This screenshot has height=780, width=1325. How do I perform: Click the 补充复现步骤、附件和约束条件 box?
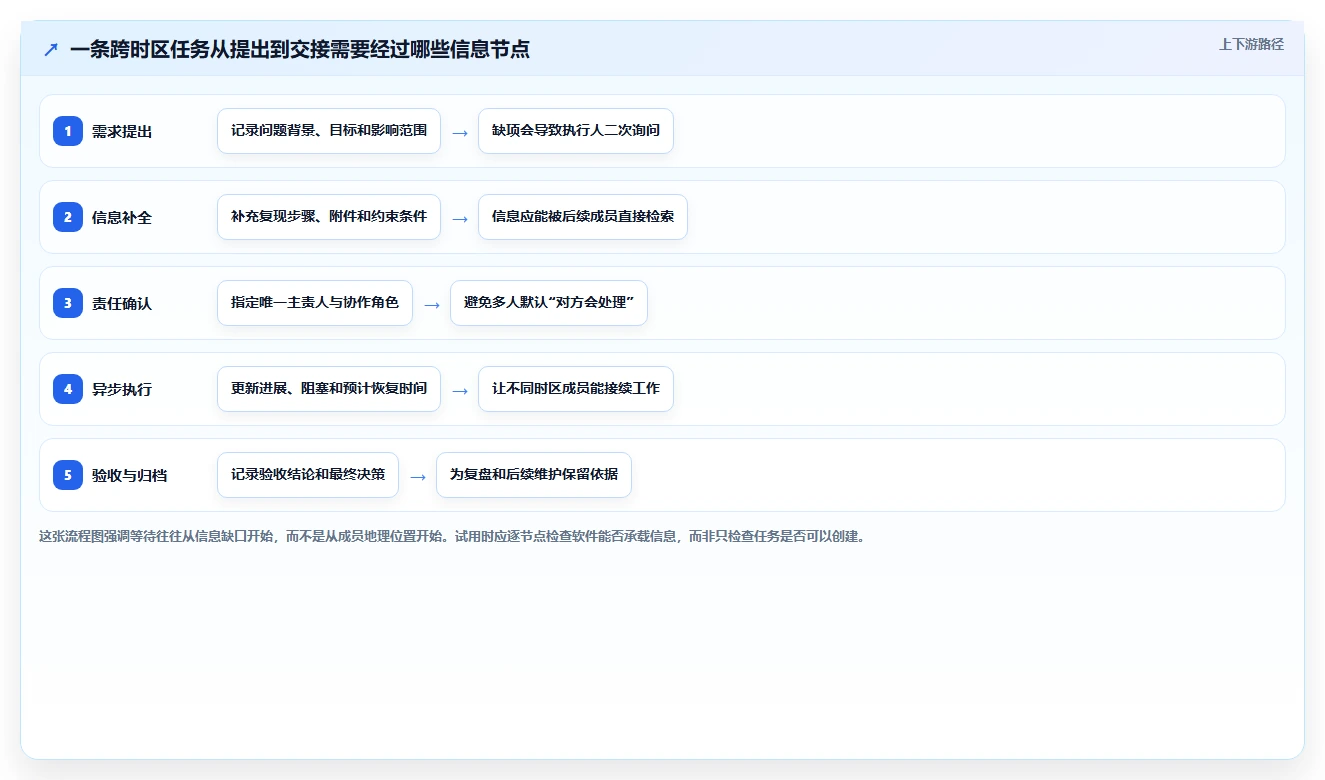(329, 217)
